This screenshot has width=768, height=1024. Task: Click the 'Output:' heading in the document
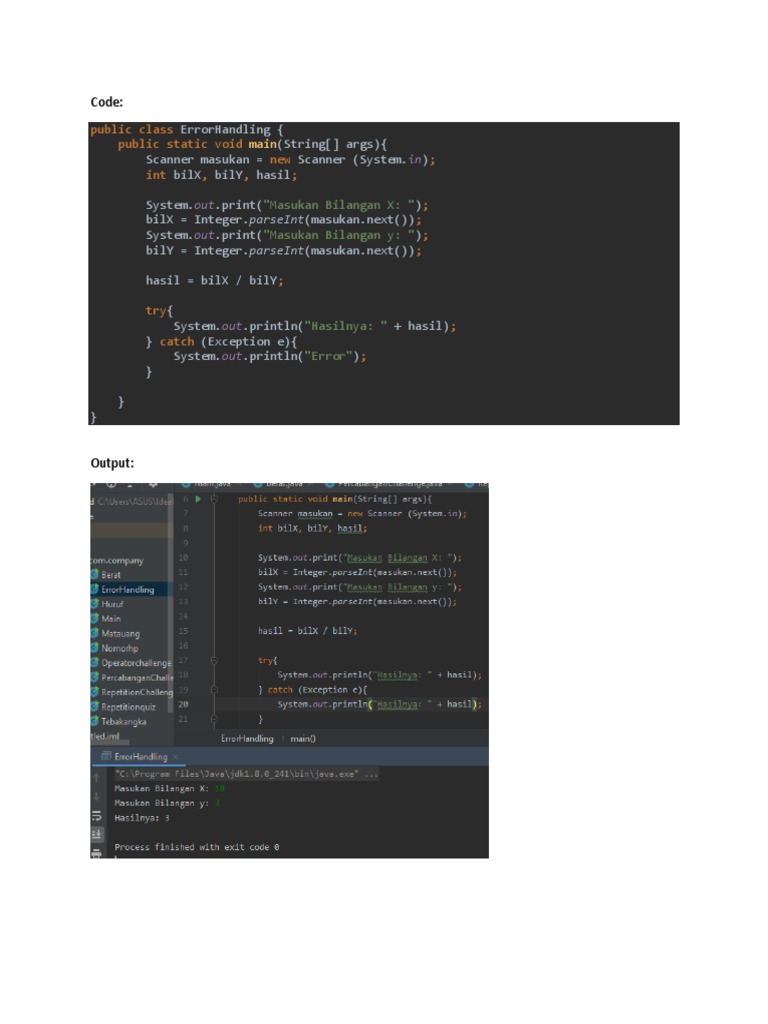click(112, 463)
